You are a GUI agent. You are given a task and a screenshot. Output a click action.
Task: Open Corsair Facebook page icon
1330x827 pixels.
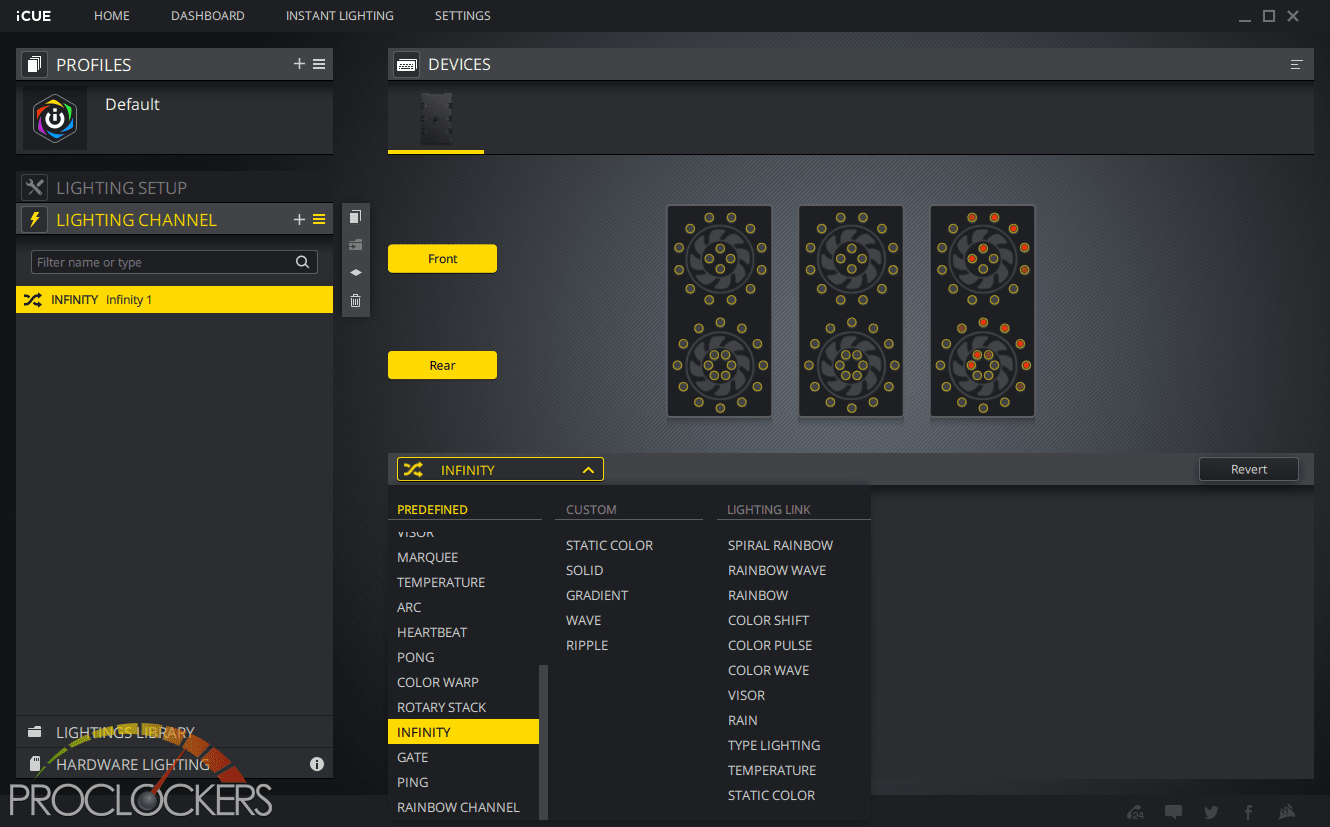[x=1249, y=812]
